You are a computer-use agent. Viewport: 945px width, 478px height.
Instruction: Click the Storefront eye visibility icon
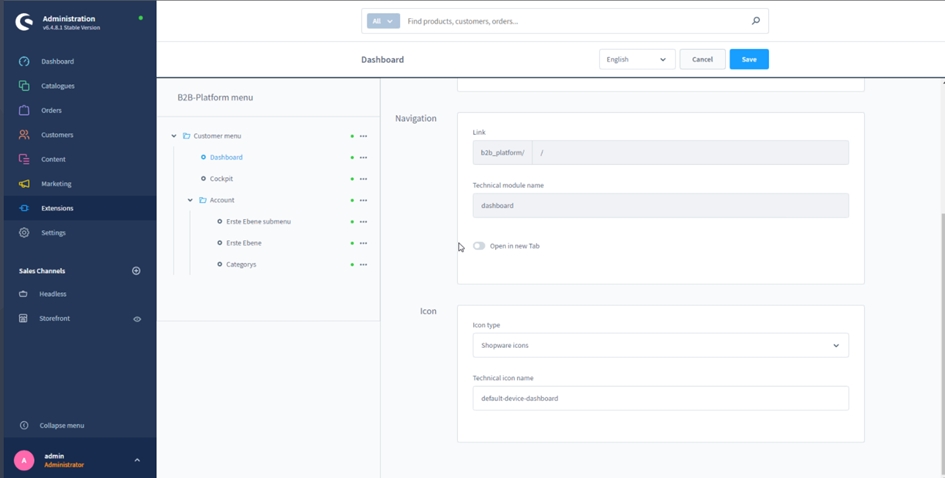coord(137,319)
